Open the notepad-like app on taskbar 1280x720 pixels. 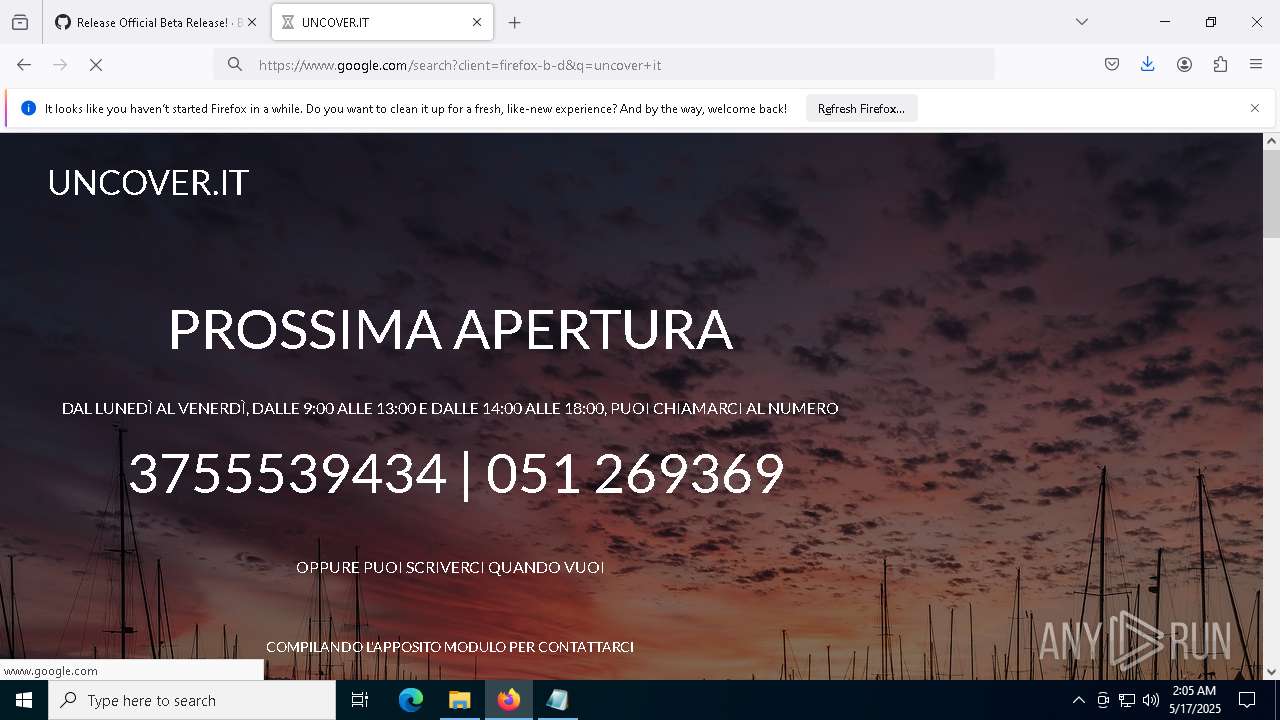(557, 700)
